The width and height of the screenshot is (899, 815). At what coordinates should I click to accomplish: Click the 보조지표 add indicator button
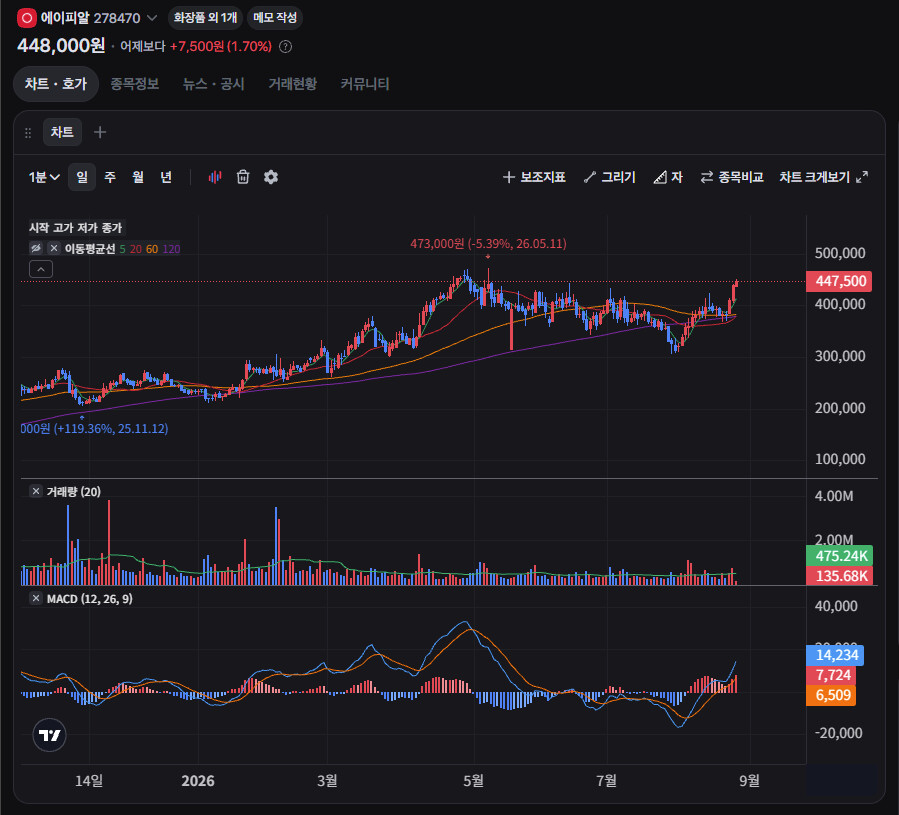point(534,177)
